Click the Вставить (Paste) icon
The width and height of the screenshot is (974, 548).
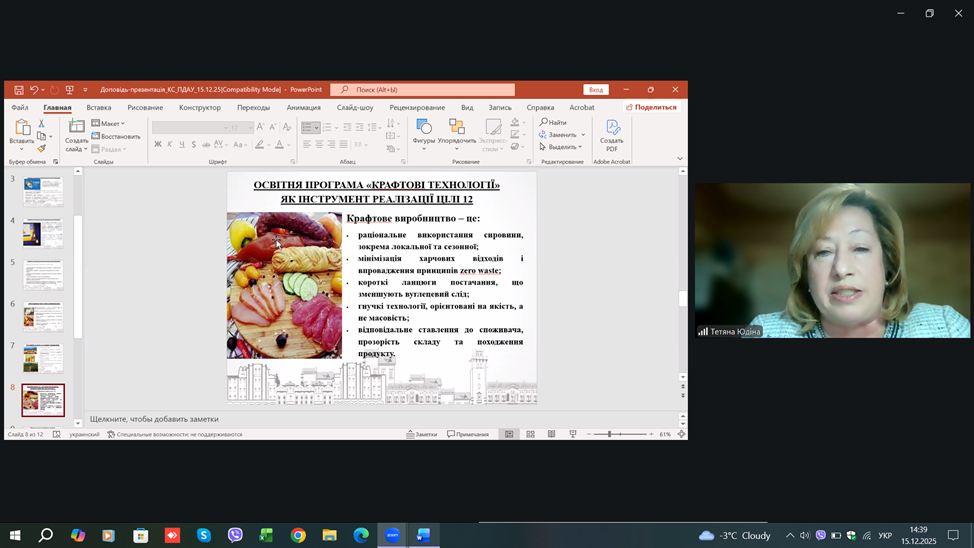21,129
